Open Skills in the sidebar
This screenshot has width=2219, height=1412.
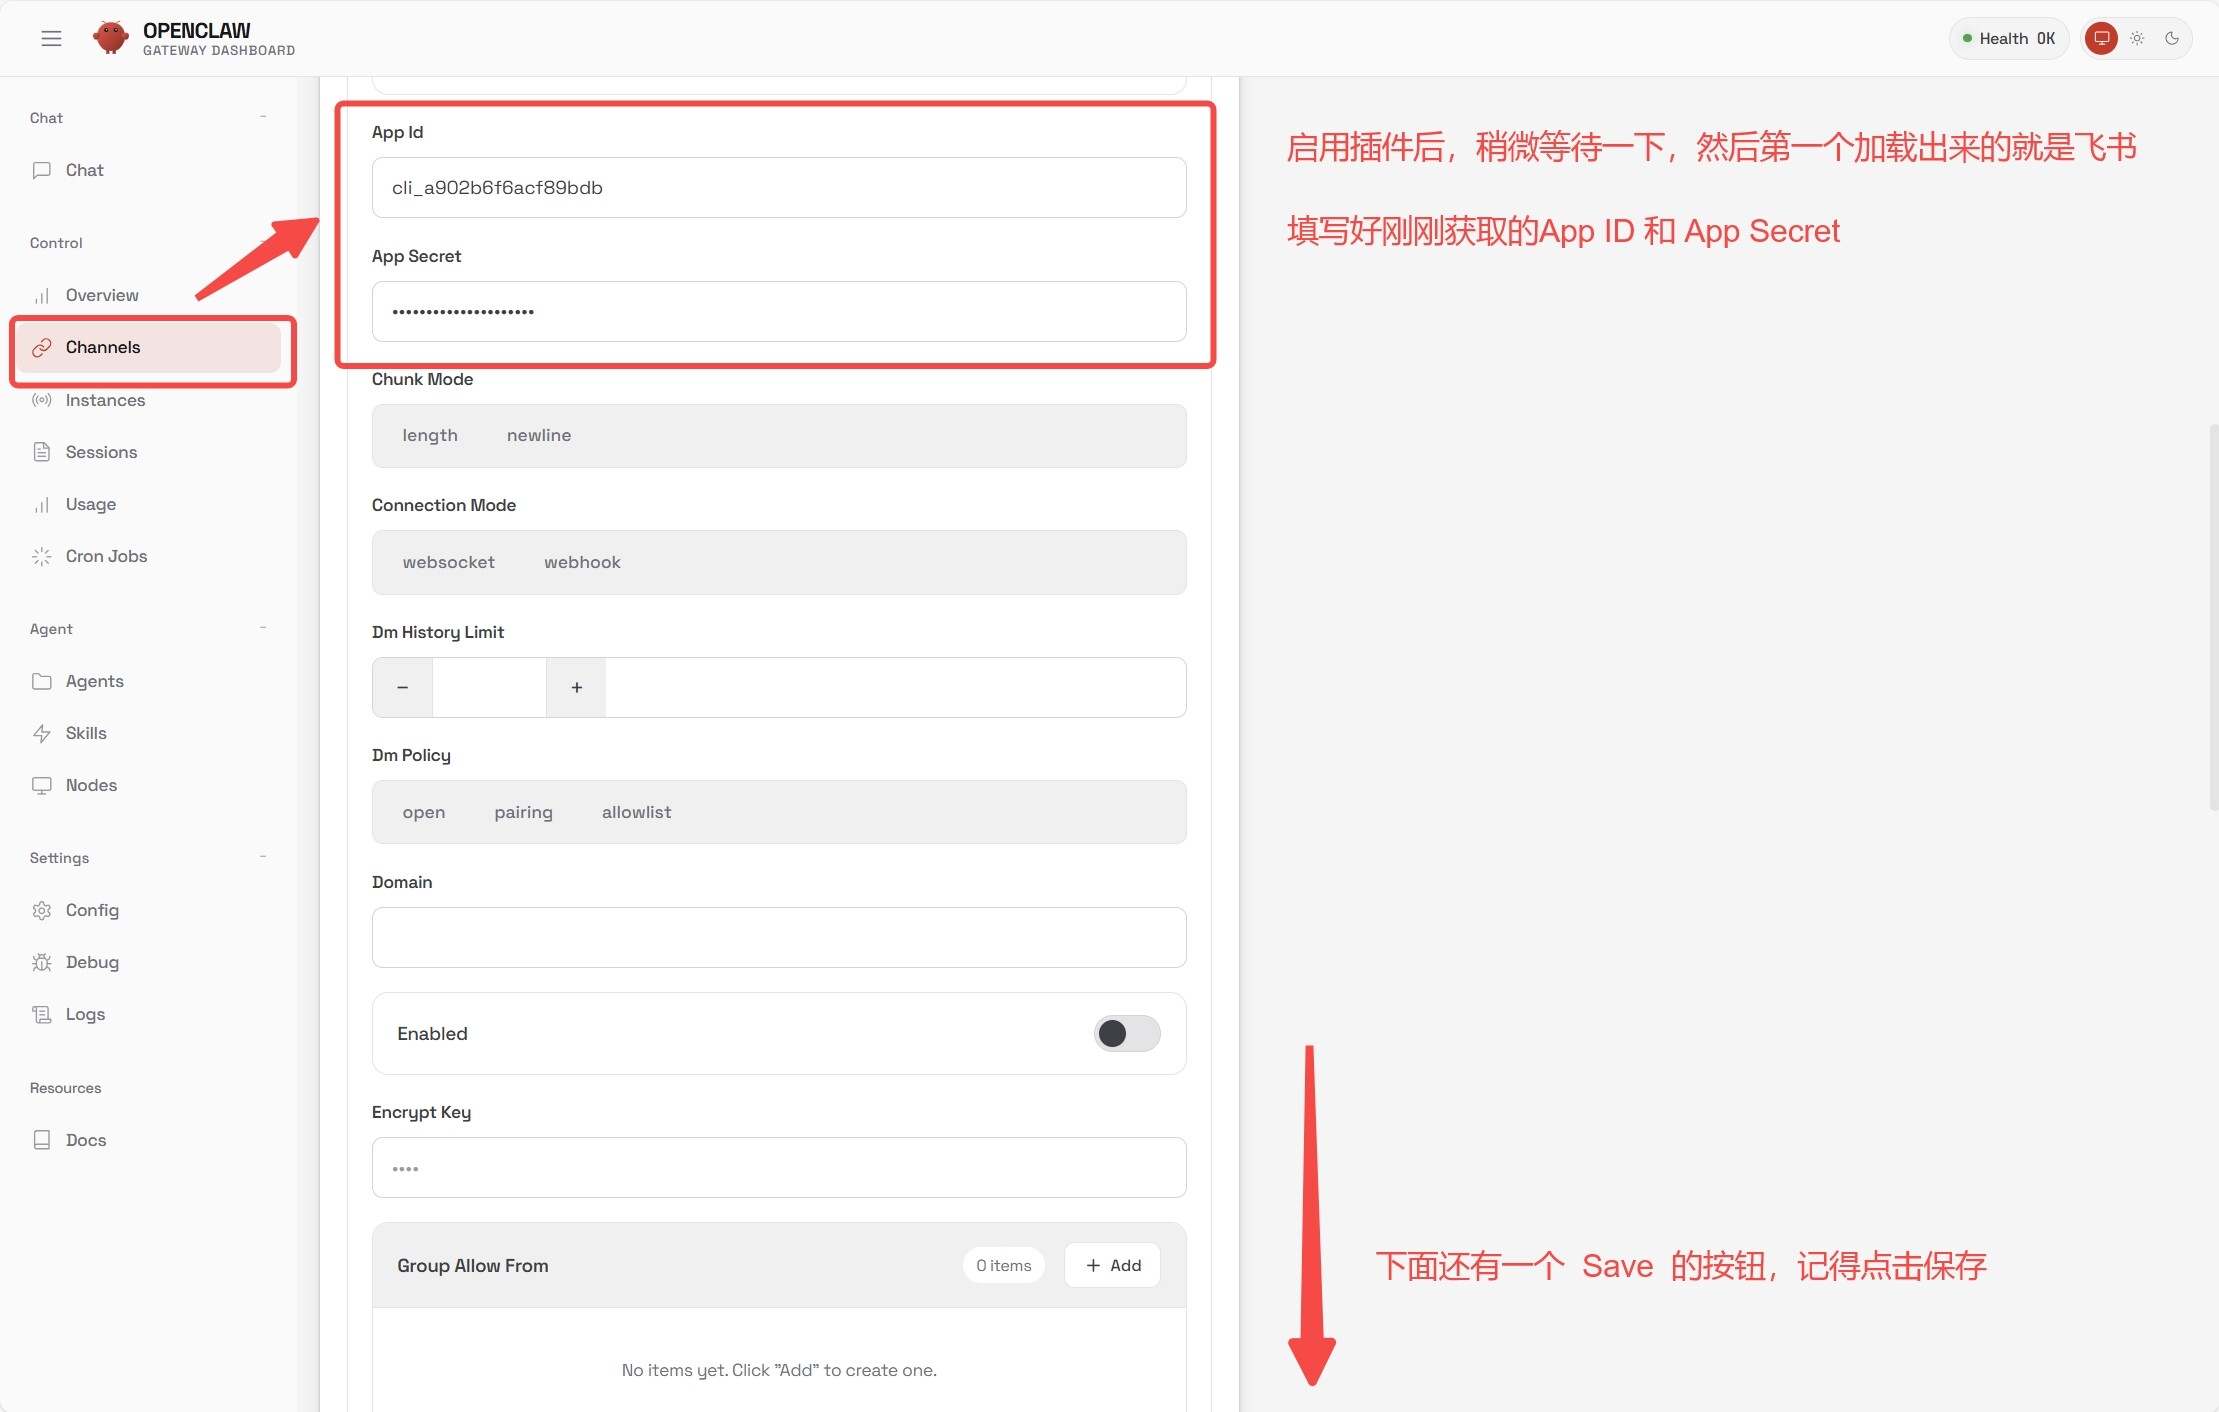coord(86,733)
